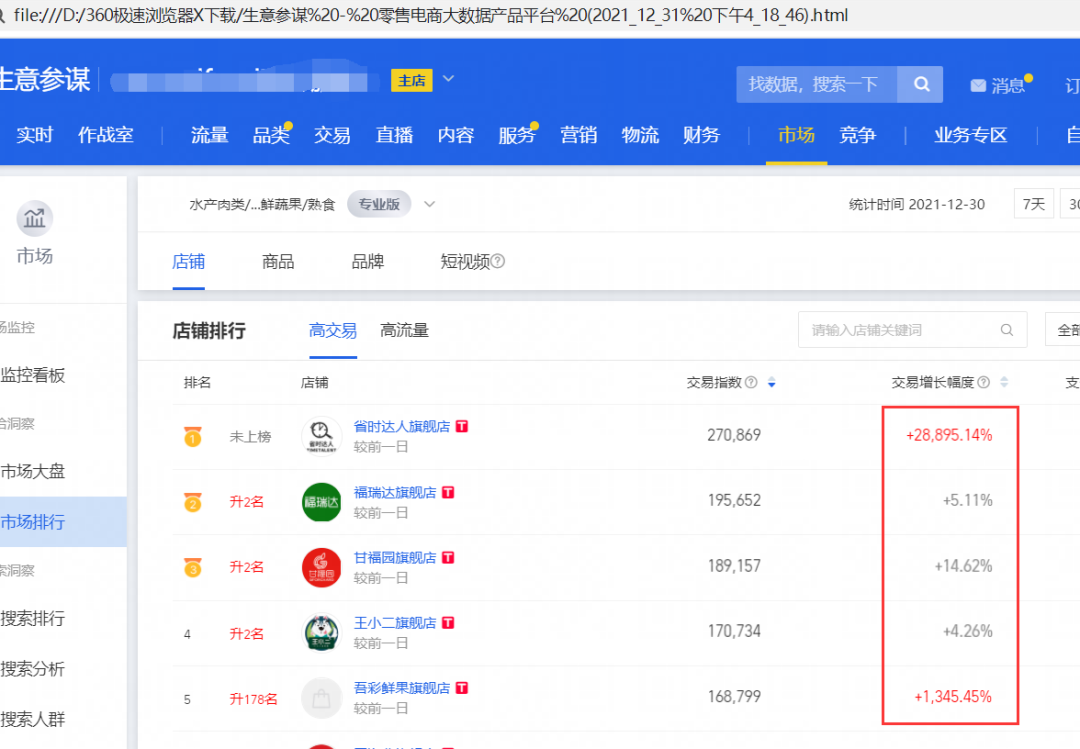This screenshot has height=749, width=1080.
Task: Open the 服务 menu
Action: 517,135
